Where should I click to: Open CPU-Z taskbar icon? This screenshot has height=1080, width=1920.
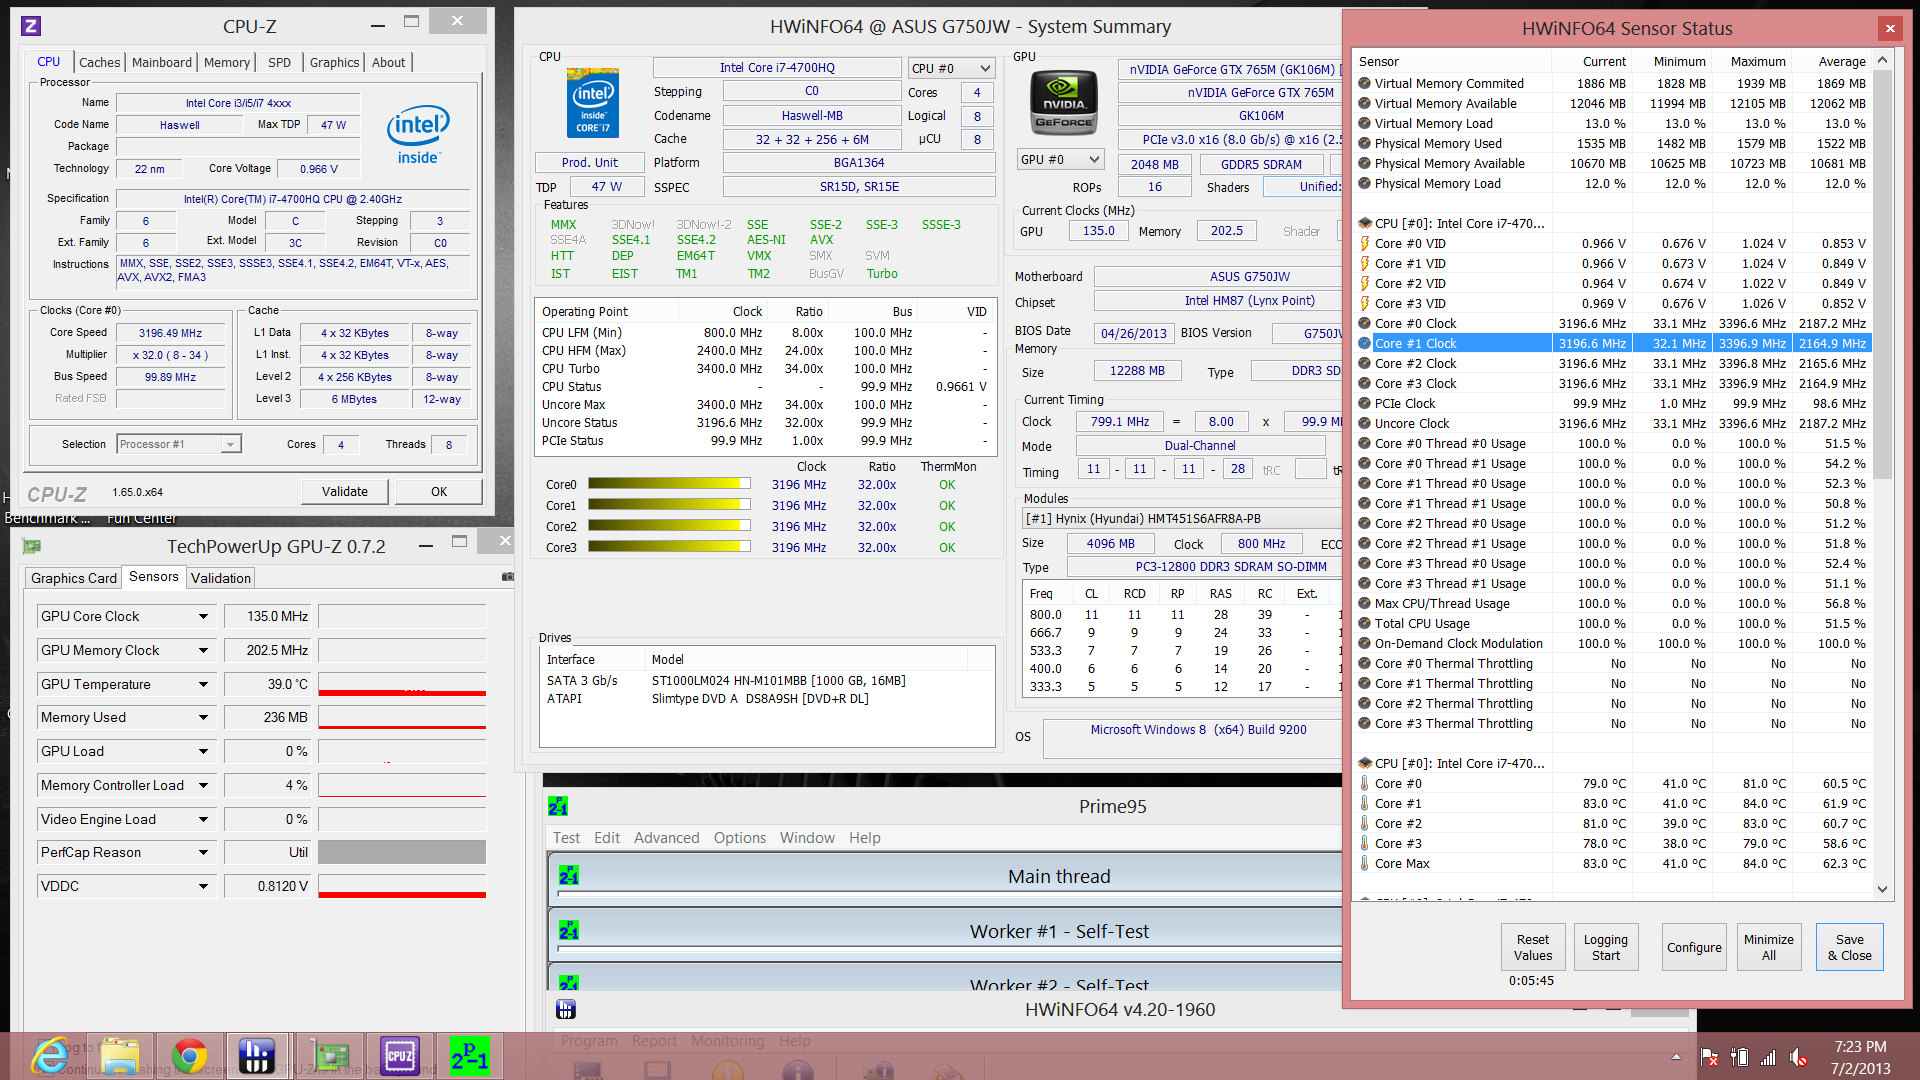pyautogui.click(x=399, y=1056)
